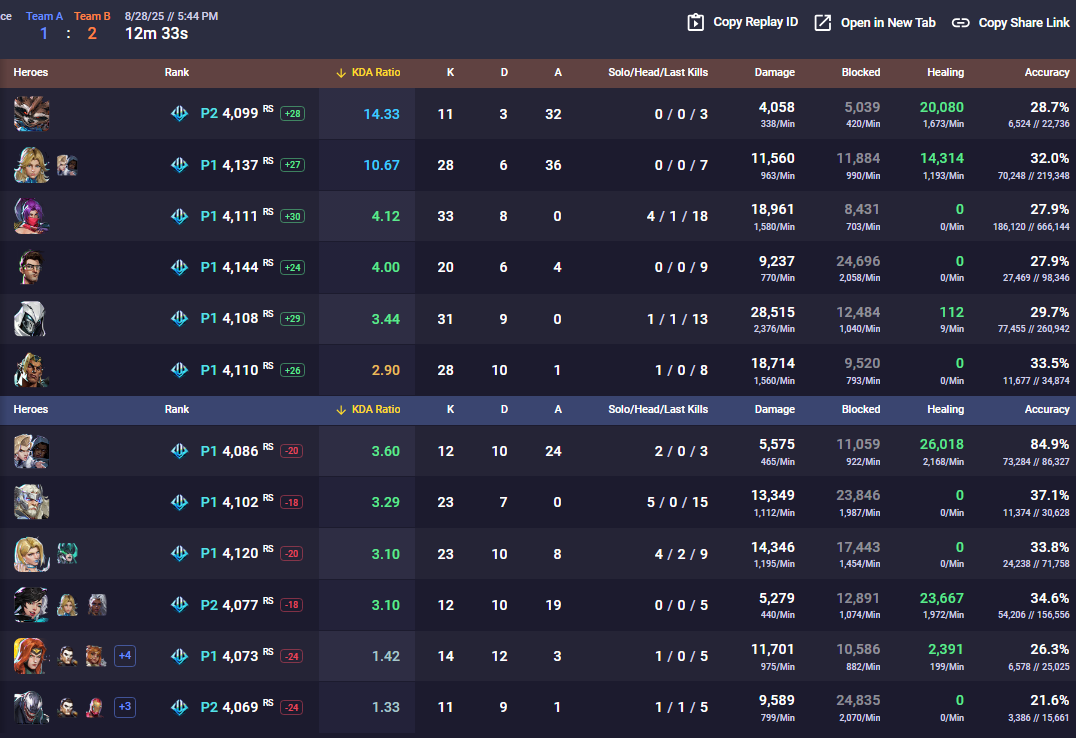Select the Team B label
The height and width of the screenshot is (738, 1076).
(x=92, y=16)
